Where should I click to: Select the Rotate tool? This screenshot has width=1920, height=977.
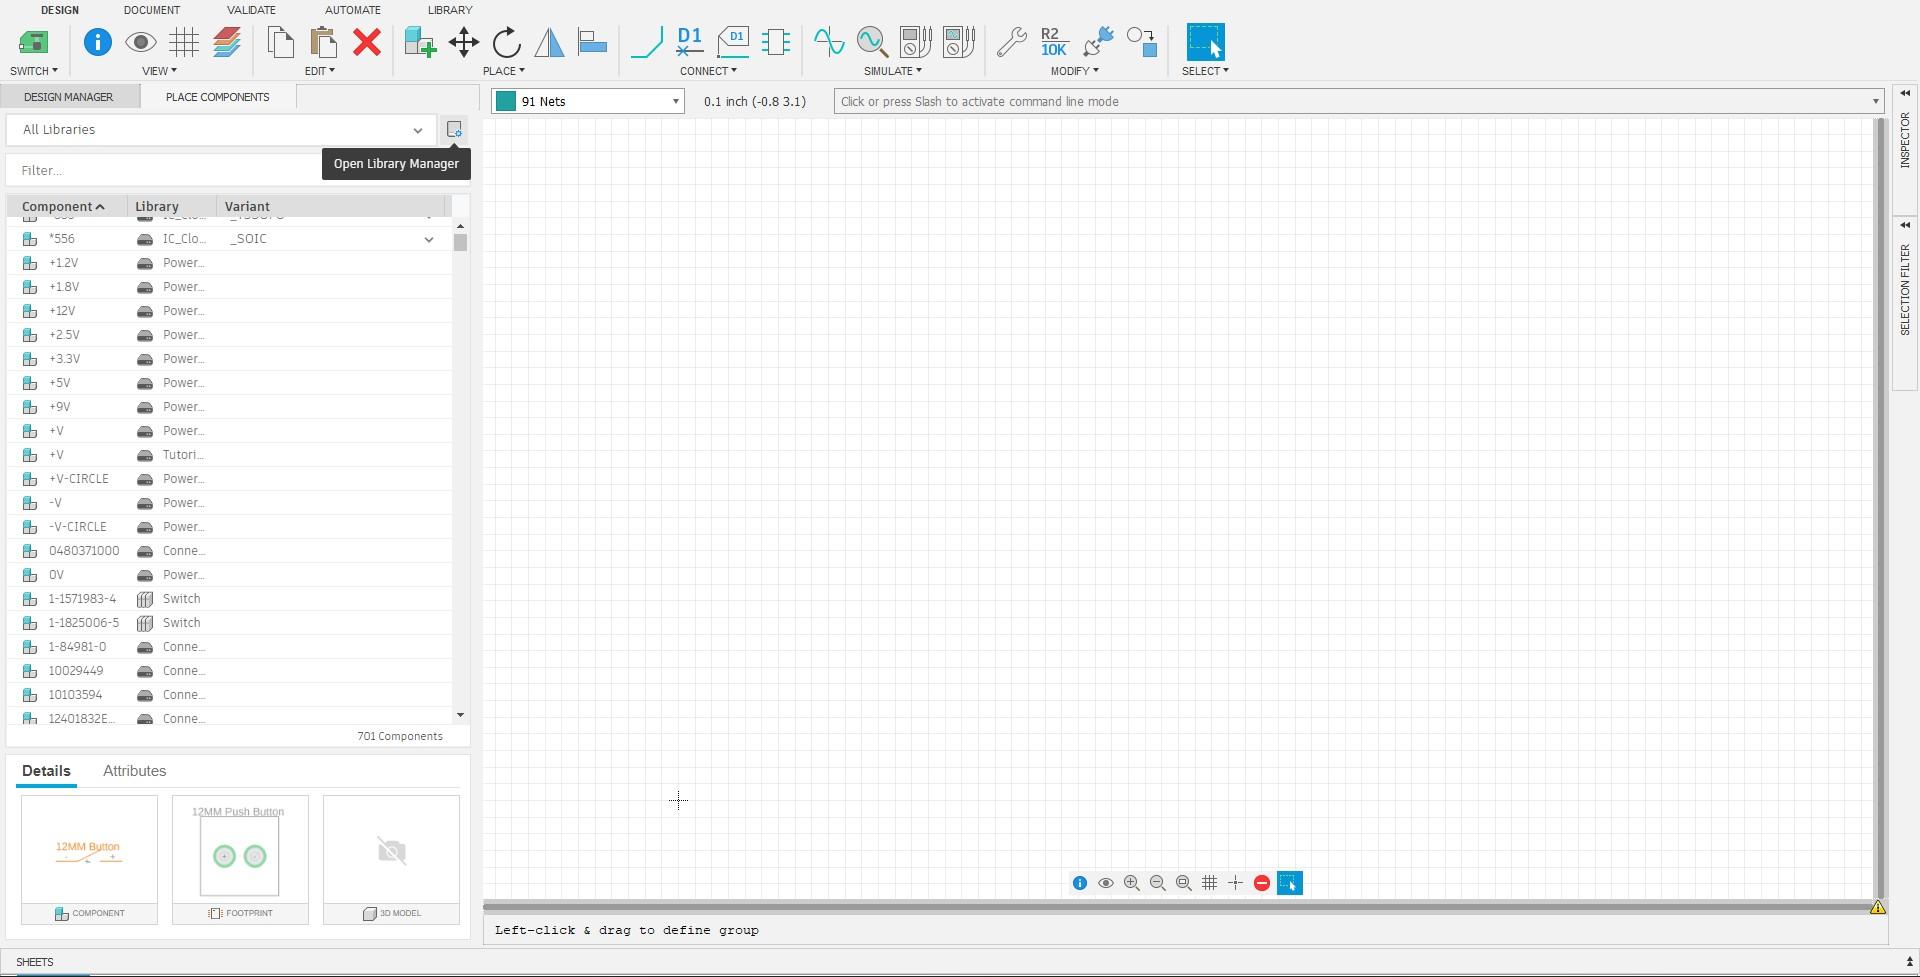(507, 42)
